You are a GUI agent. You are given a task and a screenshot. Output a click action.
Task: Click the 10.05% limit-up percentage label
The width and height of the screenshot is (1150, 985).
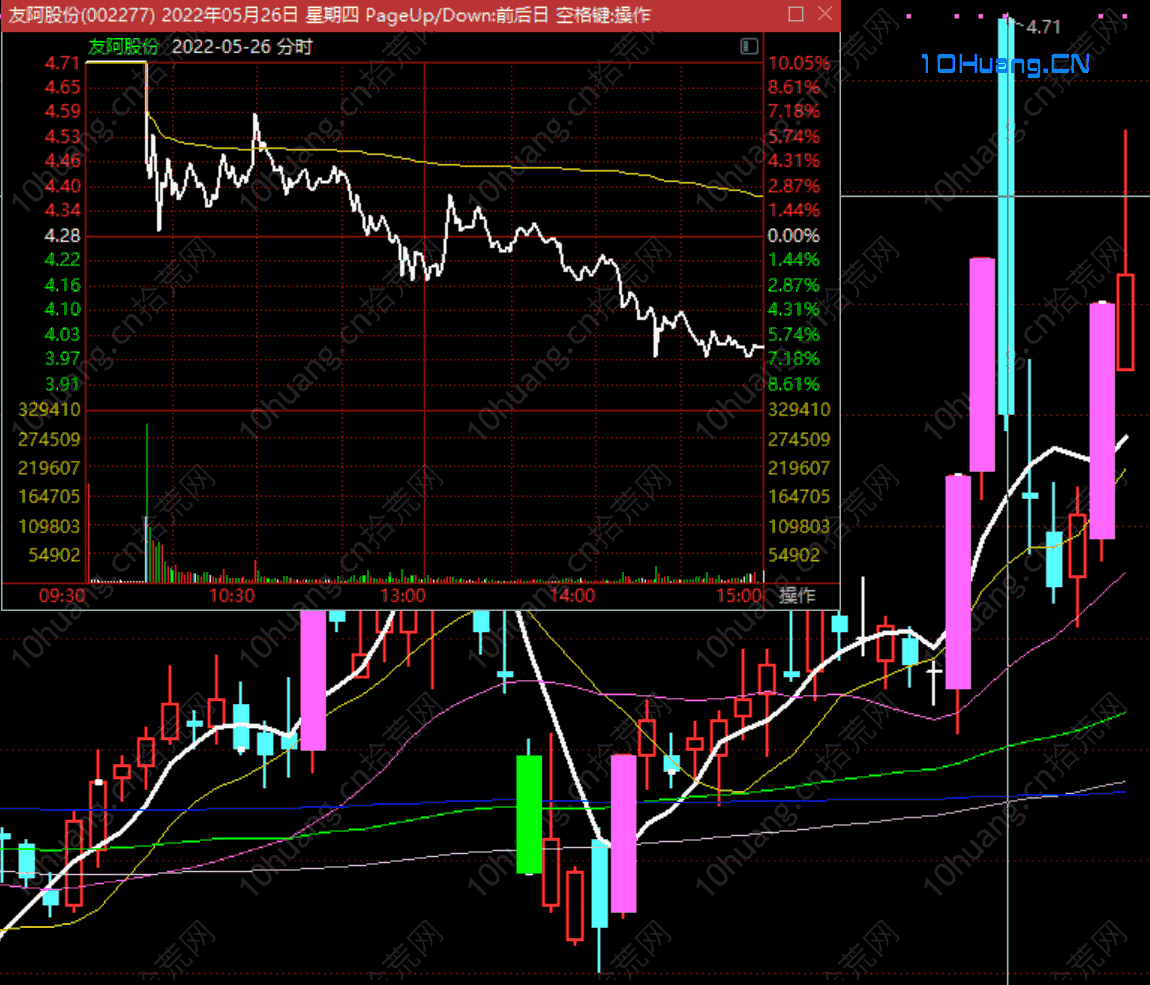point(799,63)
